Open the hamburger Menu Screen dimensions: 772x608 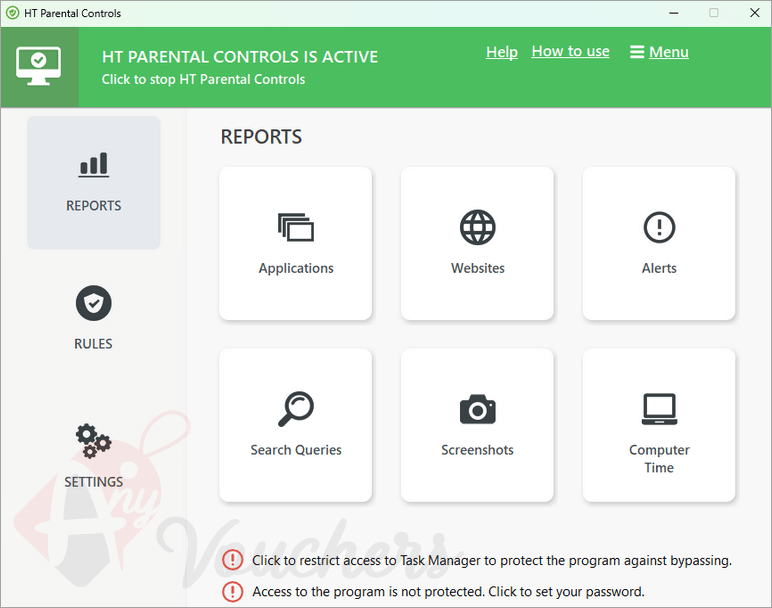[659, 52]
